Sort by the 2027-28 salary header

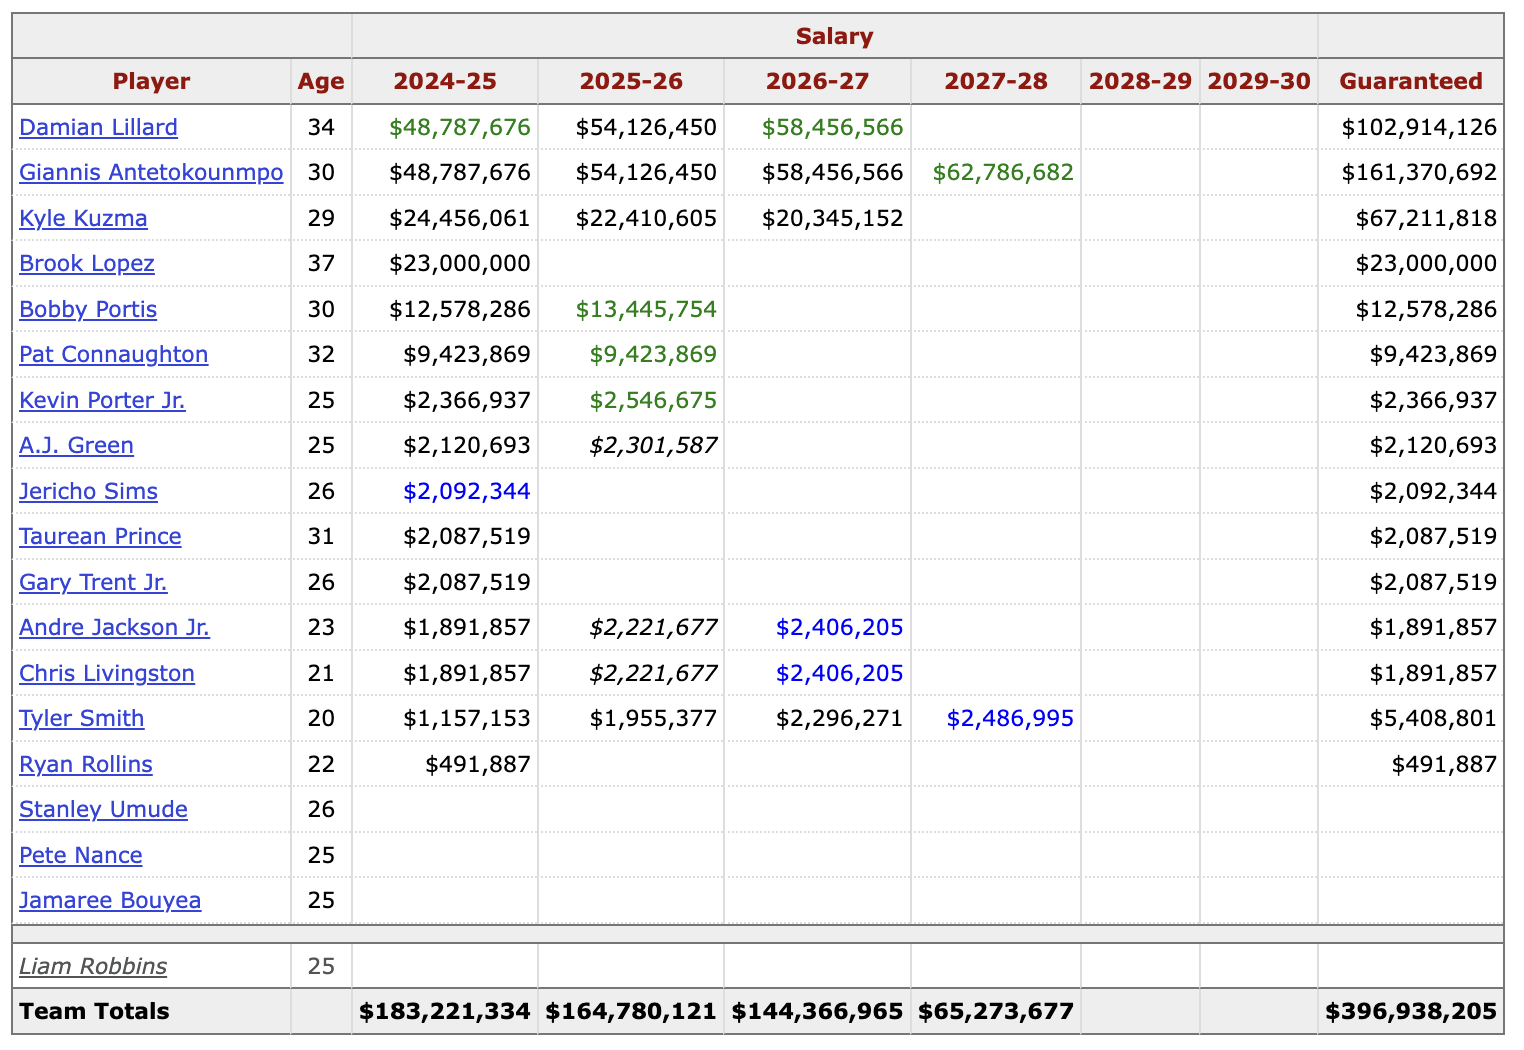(996, 81)
